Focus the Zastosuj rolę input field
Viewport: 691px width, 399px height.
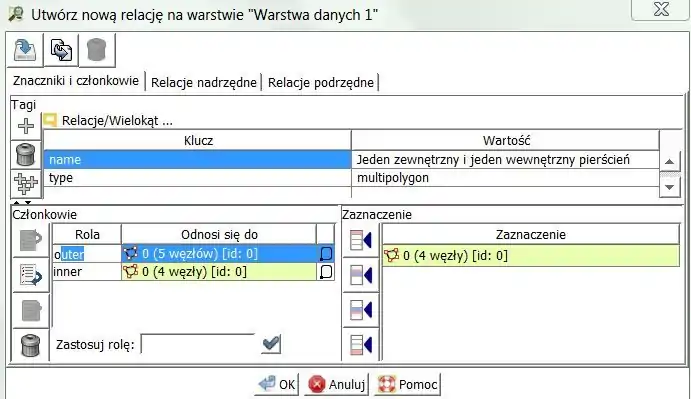tap(198, 344)
